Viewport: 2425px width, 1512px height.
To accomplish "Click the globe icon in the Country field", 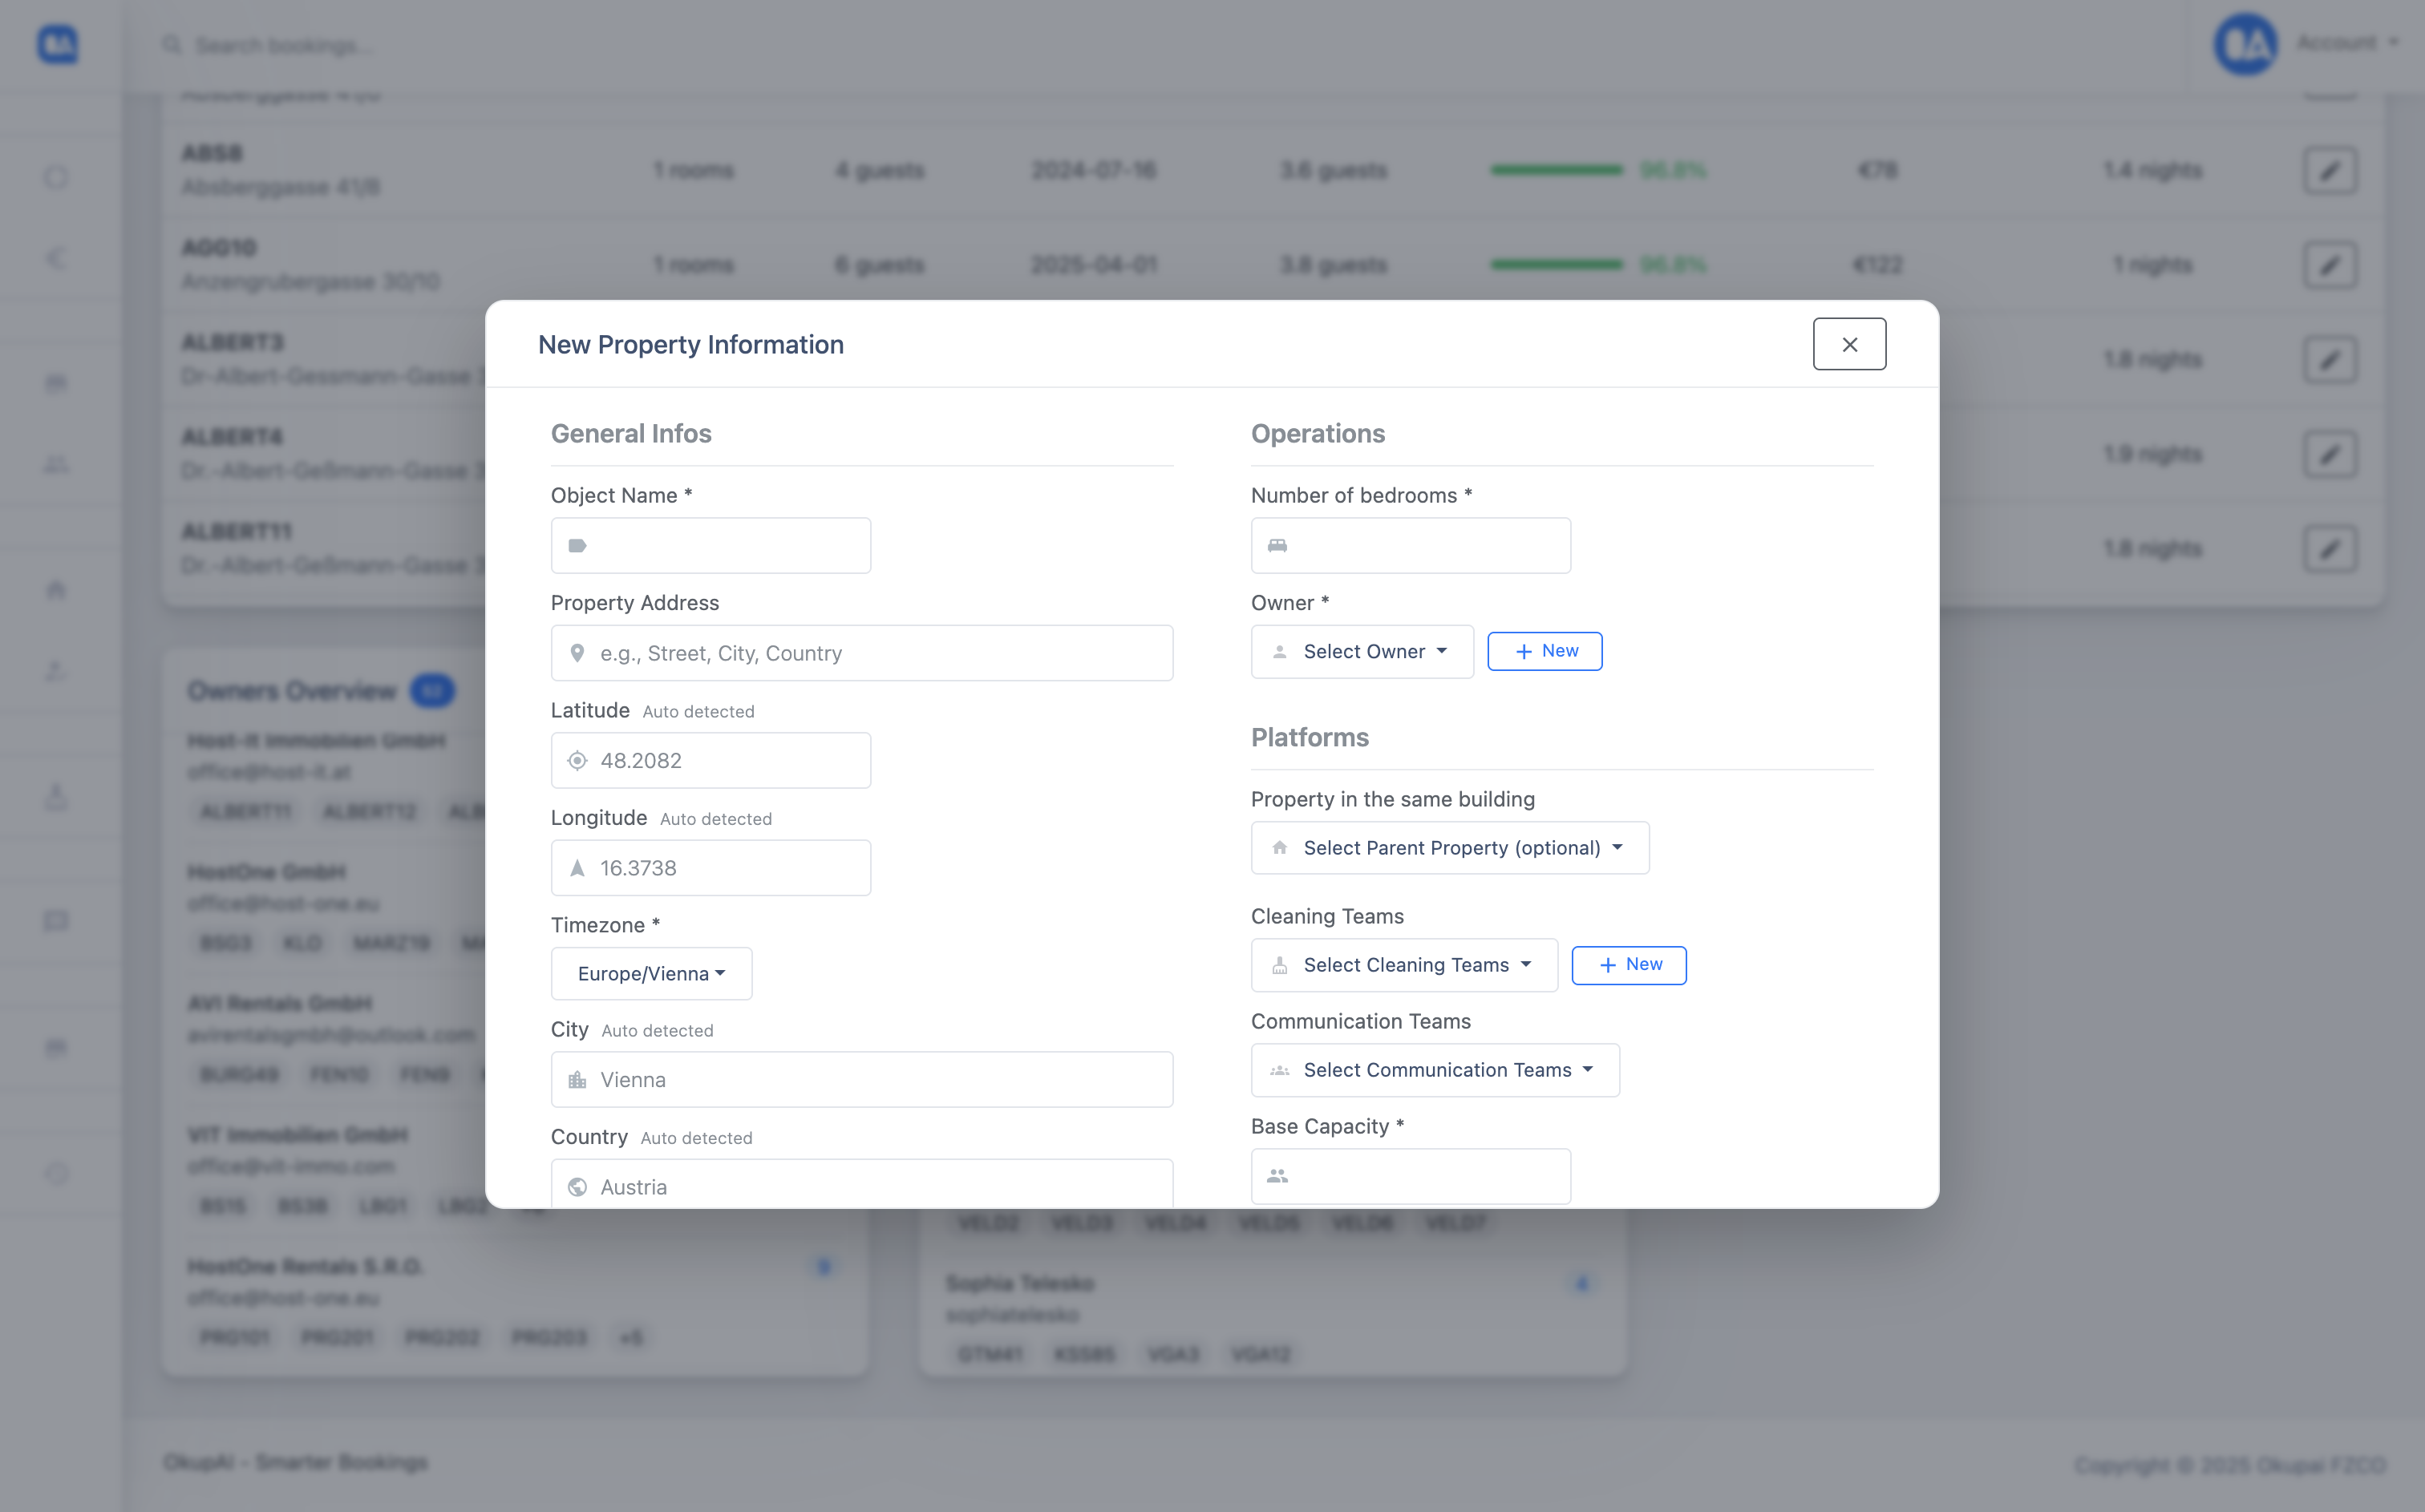I will tap(577, 1187).
